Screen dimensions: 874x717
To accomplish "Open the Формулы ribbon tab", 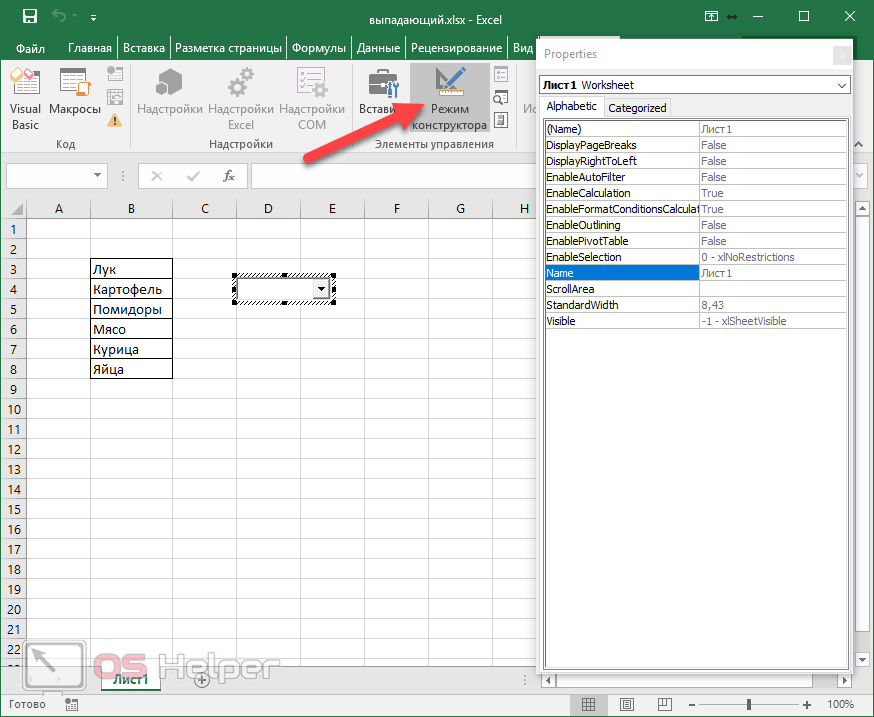I will [319, 47].
